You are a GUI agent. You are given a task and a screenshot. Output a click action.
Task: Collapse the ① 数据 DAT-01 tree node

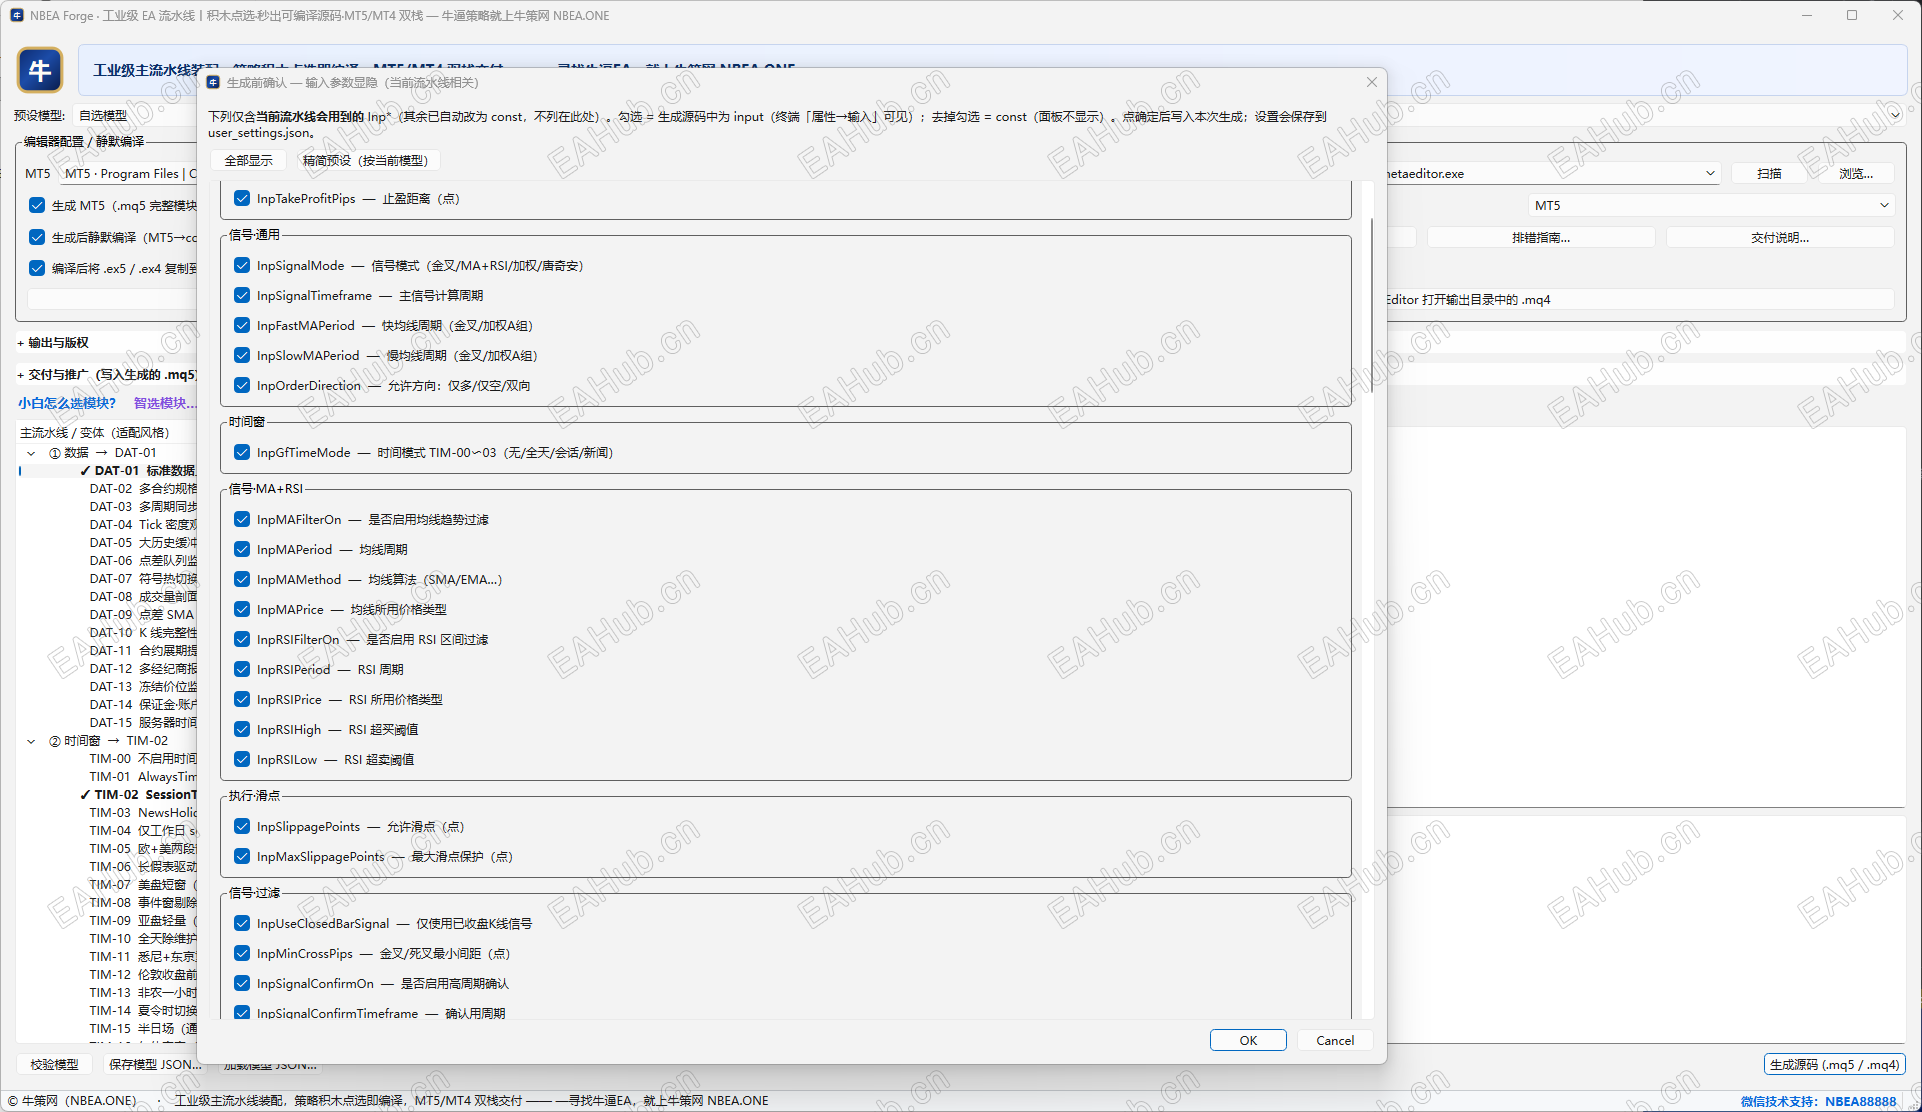[x=31, y=454]
